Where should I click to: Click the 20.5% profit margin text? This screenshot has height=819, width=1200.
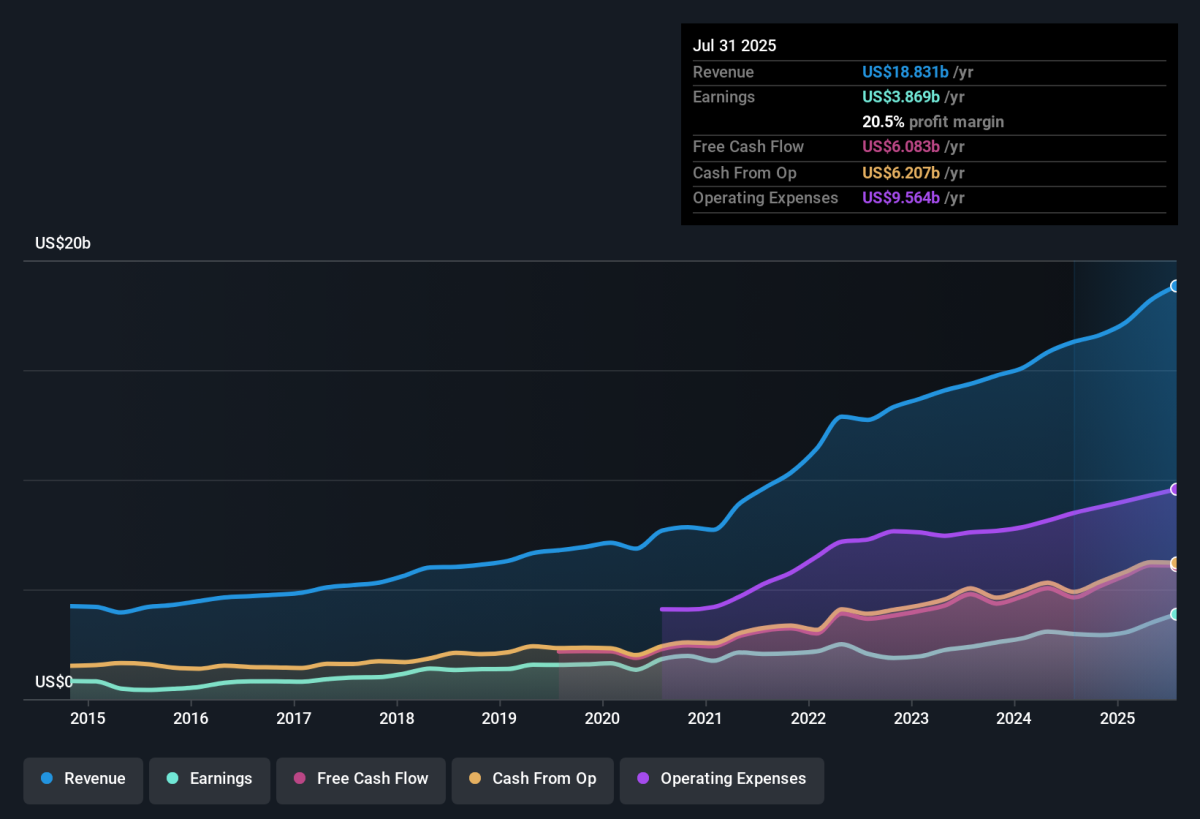pyautogui.click(x=933, y=122)
